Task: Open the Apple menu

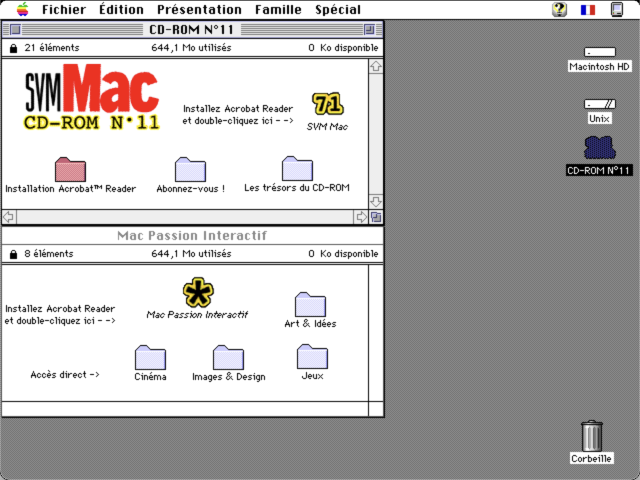Action: pos(23,9)
